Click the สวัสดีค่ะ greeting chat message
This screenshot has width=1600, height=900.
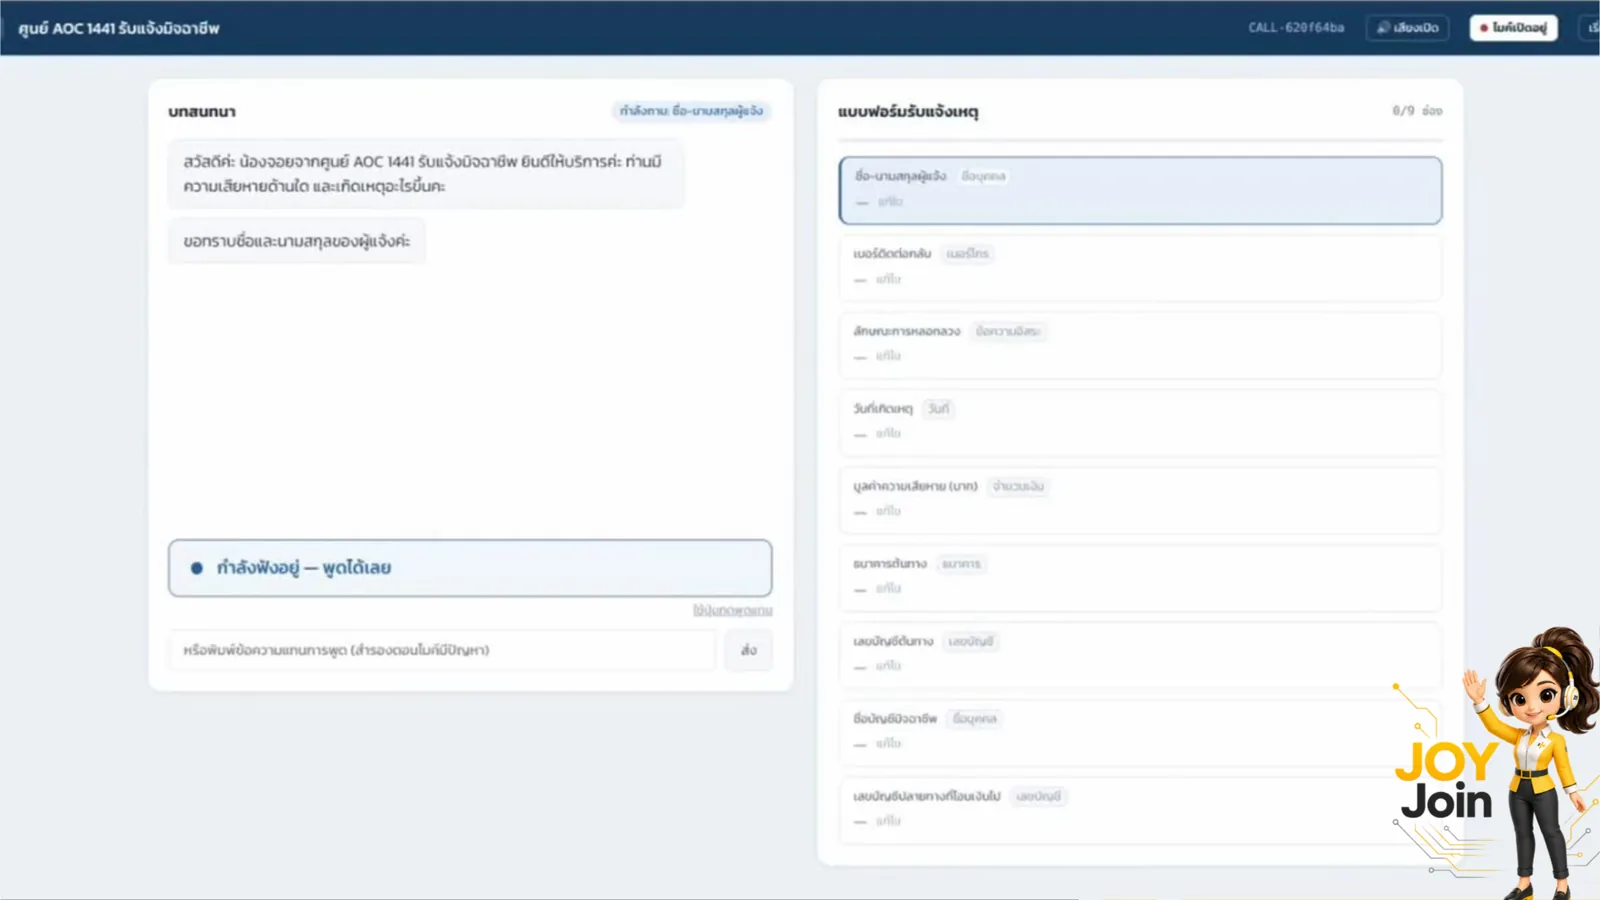[426, 174]
